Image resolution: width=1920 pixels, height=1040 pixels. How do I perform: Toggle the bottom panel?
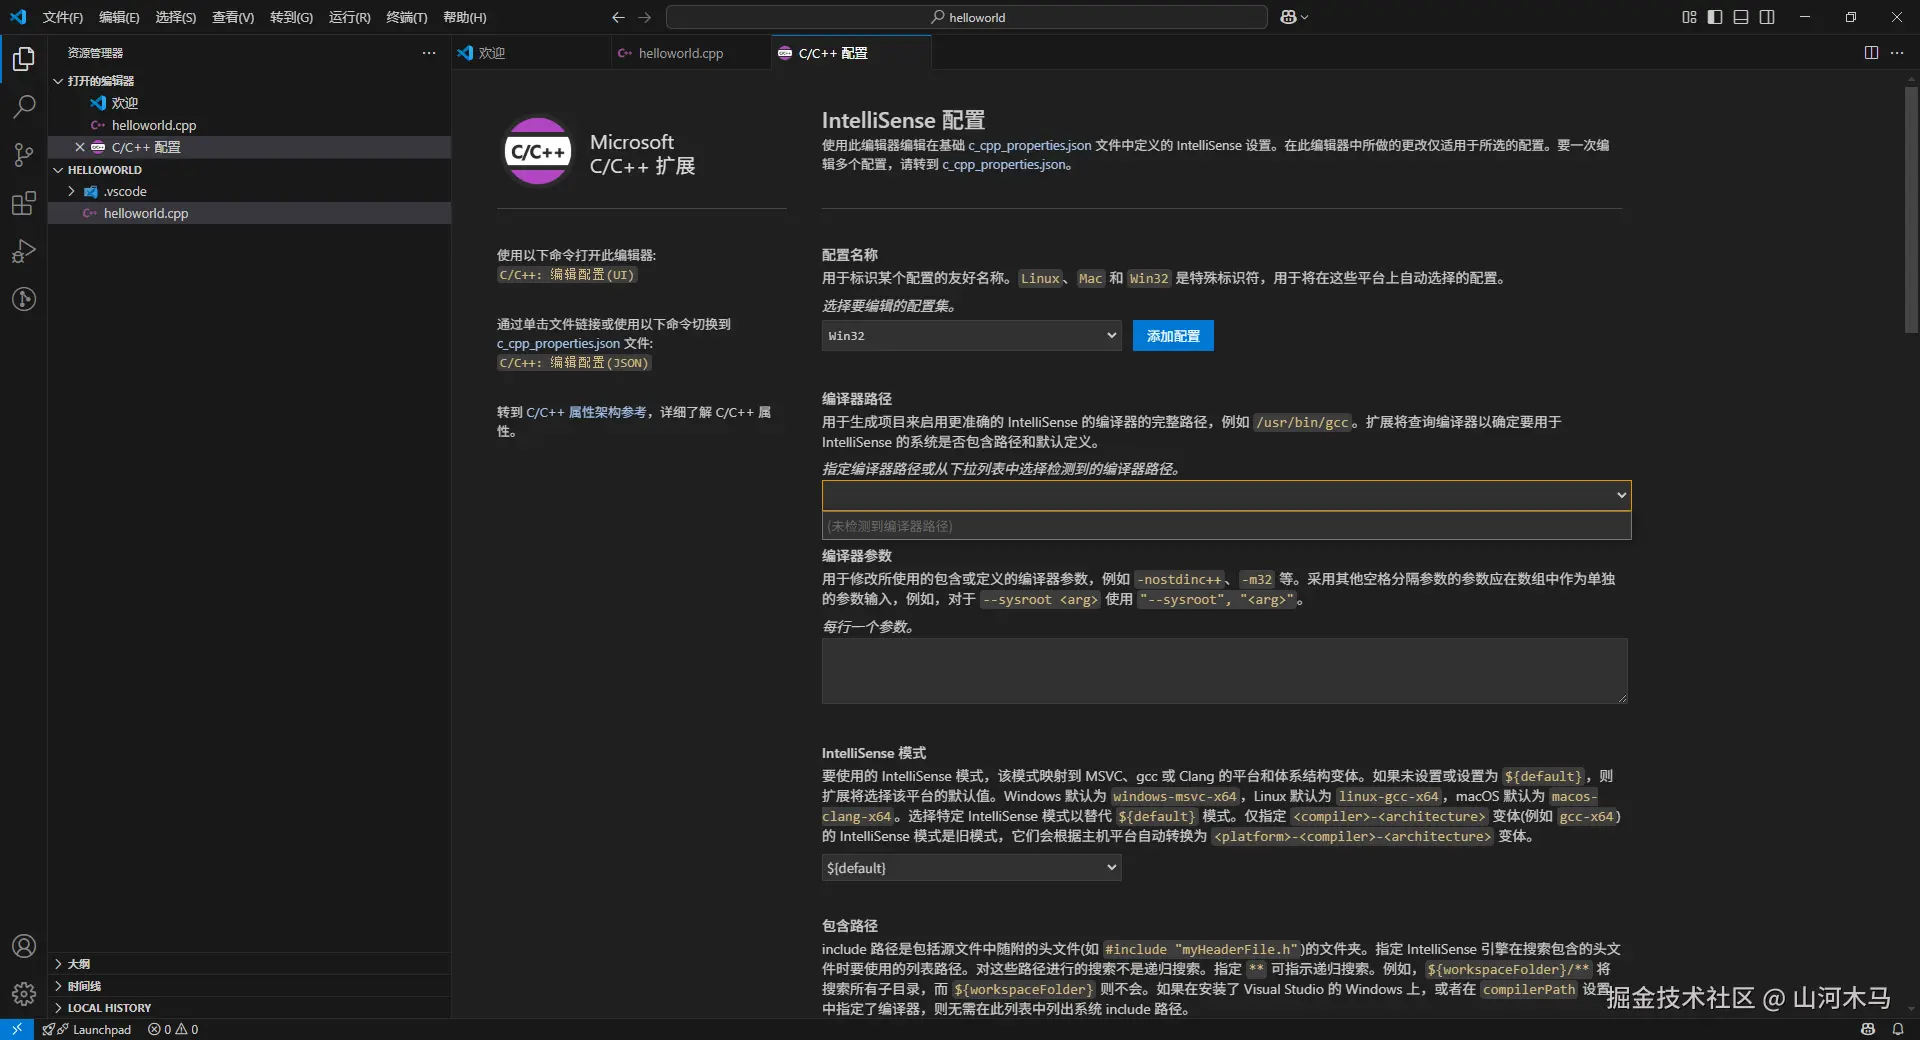1741,17
